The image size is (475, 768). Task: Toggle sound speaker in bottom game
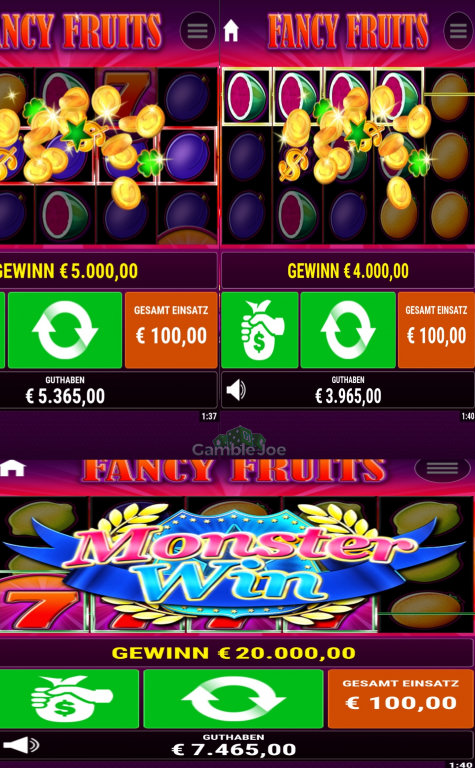(x=21, y=745)
